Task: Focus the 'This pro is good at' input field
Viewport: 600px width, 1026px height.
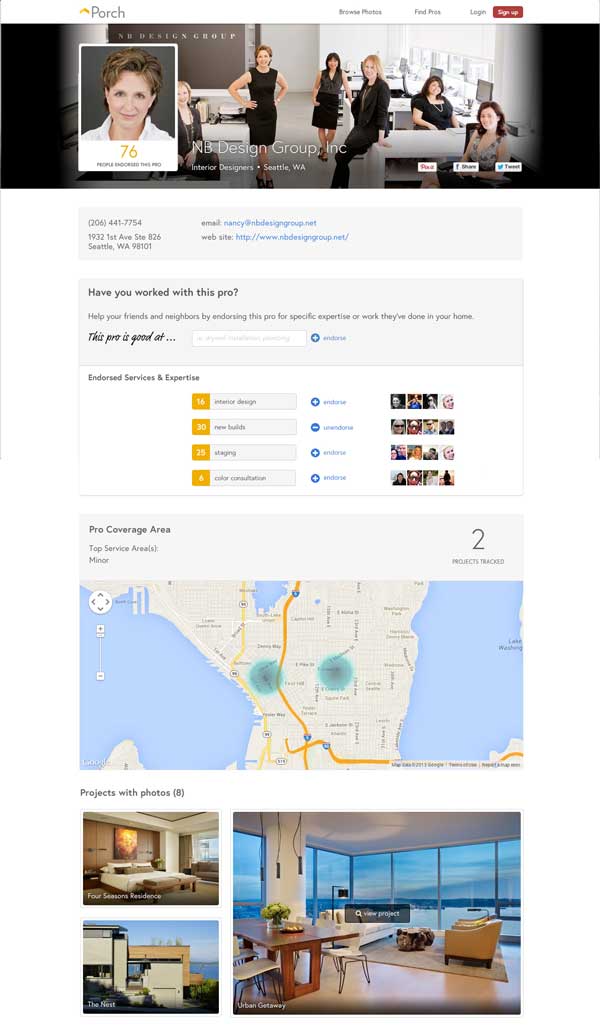Action: (249, 338)
